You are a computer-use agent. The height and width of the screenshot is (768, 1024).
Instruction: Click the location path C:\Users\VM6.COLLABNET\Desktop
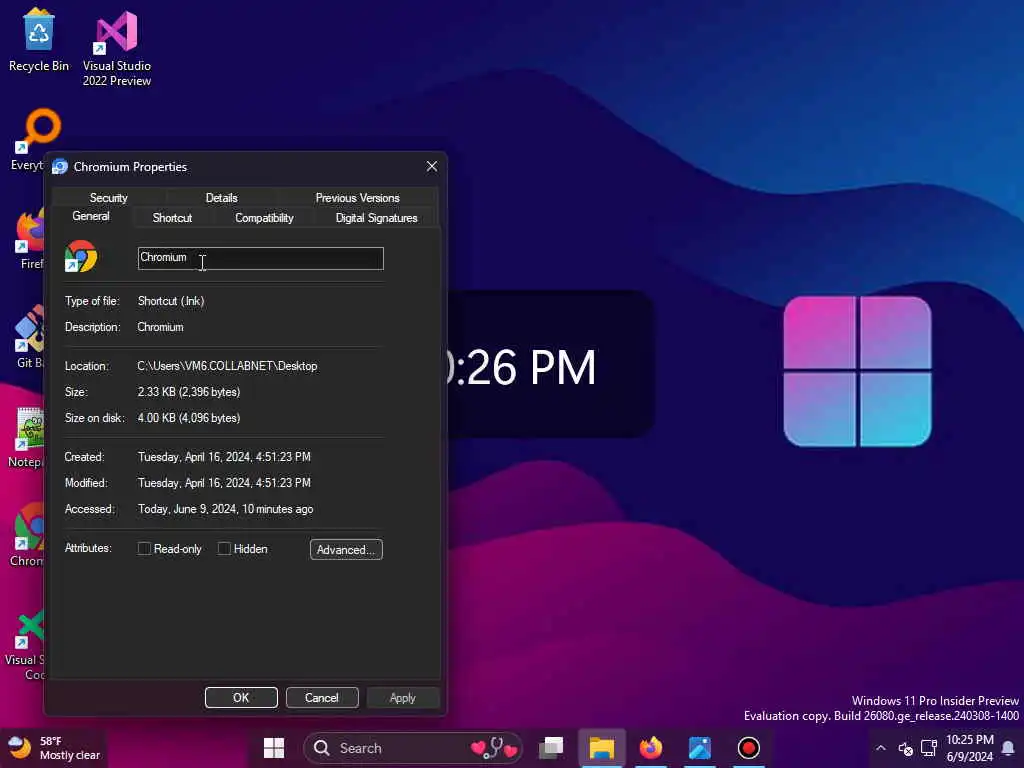click(227, 366)
